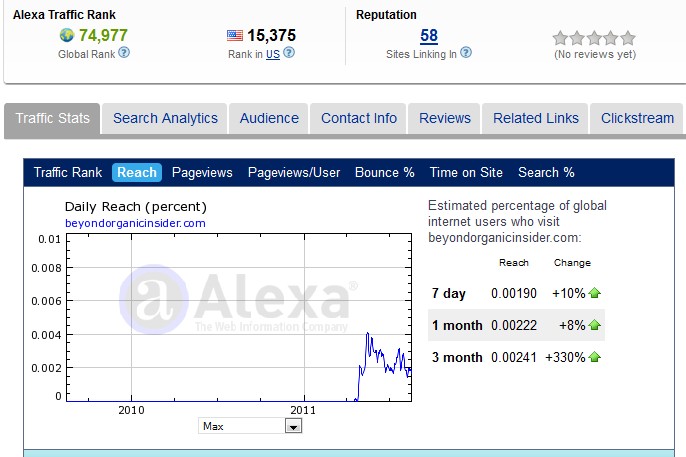The width and height of the screenshot is (686, 457).
Task: Click the third review star
Action: [594, 38]
